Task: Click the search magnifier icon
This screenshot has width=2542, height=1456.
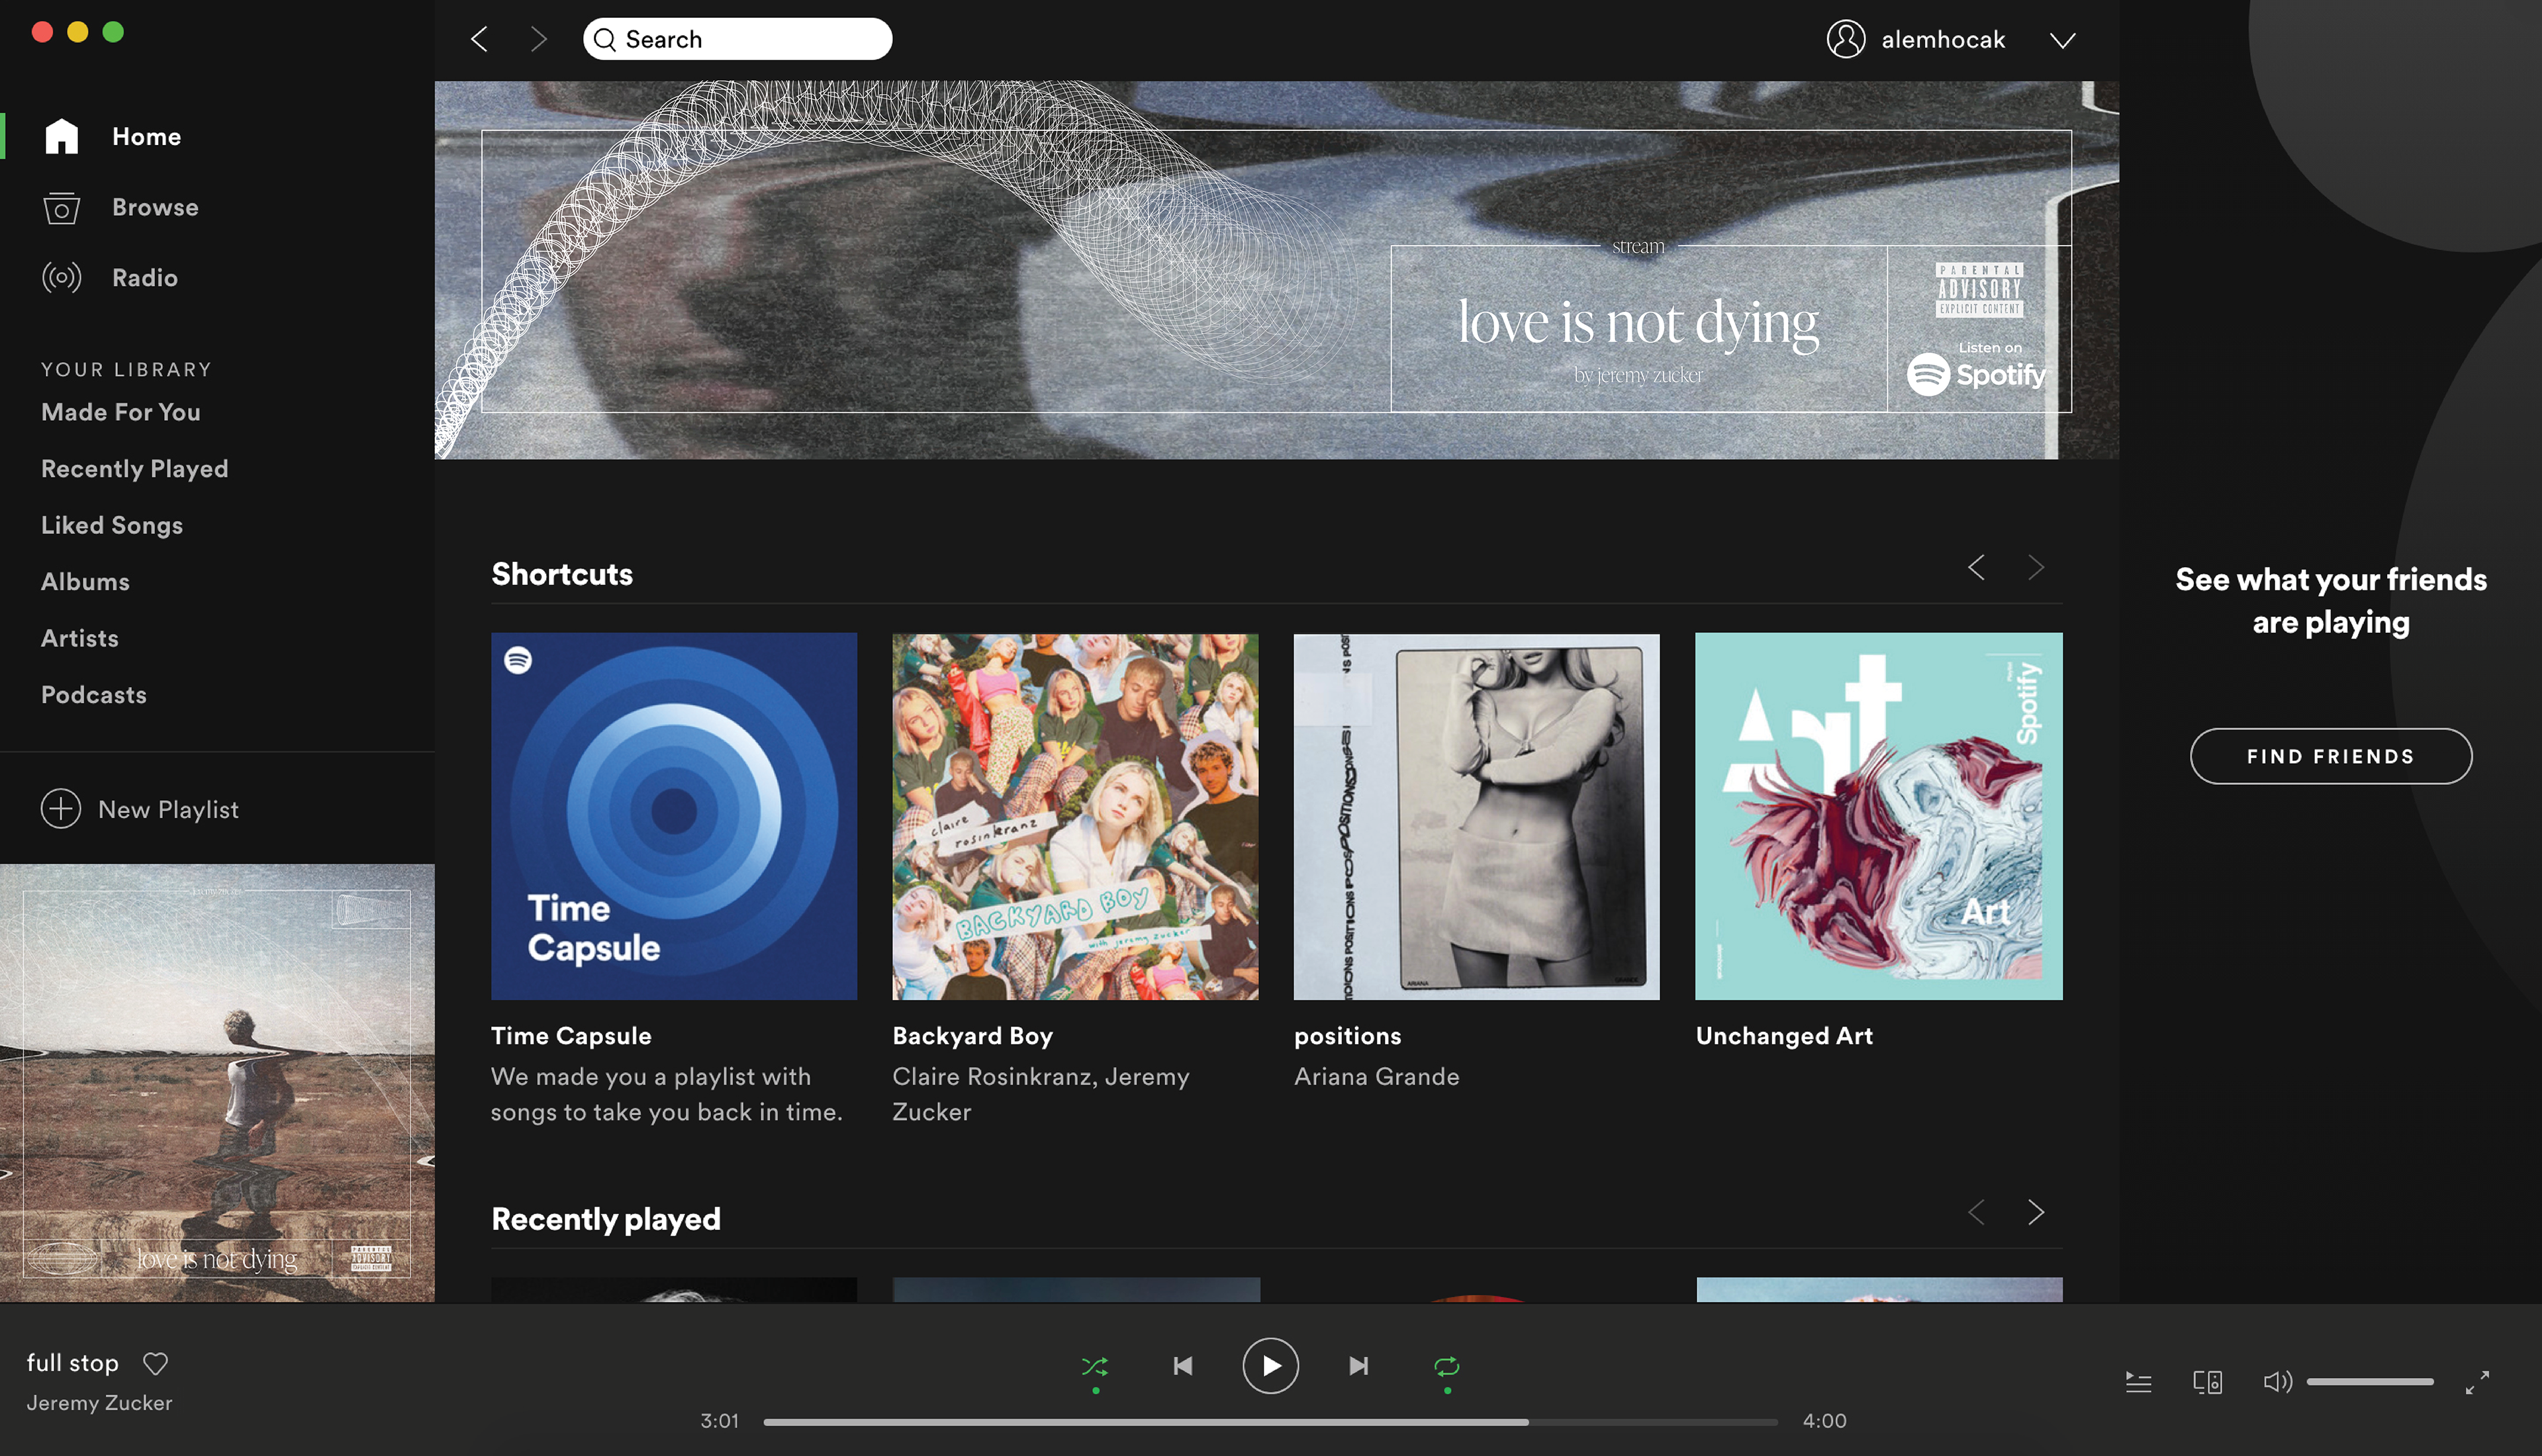Action: pos(604,39)
